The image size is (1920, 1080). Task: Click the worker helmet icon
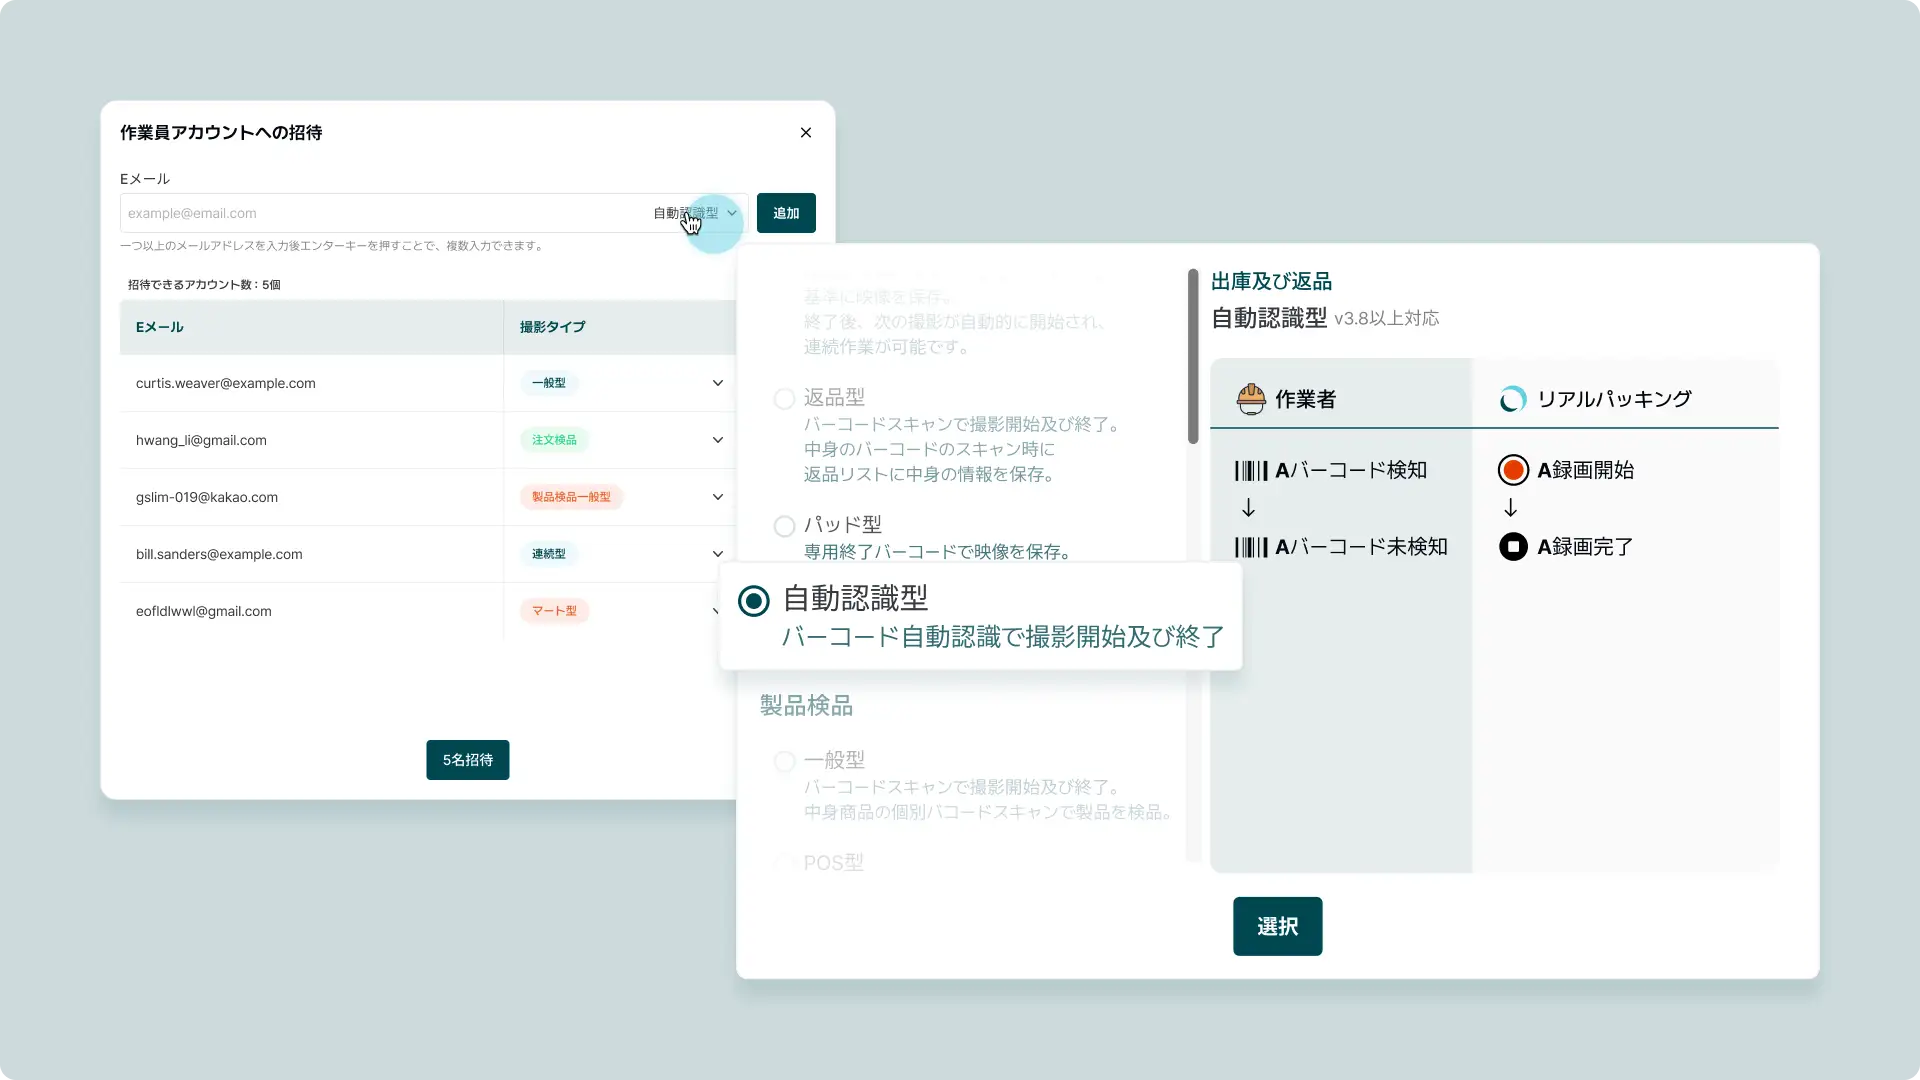coord(1250,399)
